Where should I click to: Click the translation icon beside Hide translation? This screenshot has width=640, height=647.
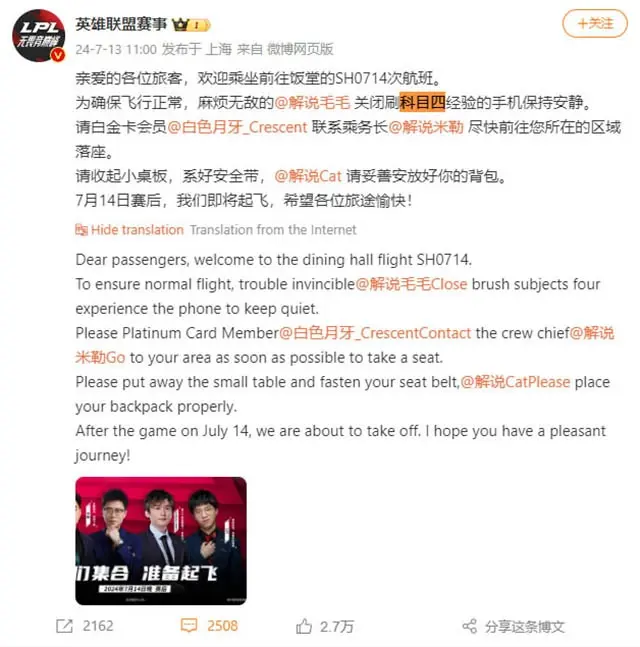81,229
